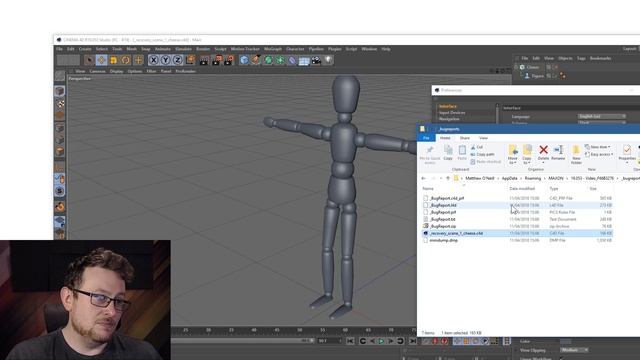
Task: Render the active view clapperboard icon
Action: tap(204, 60)
